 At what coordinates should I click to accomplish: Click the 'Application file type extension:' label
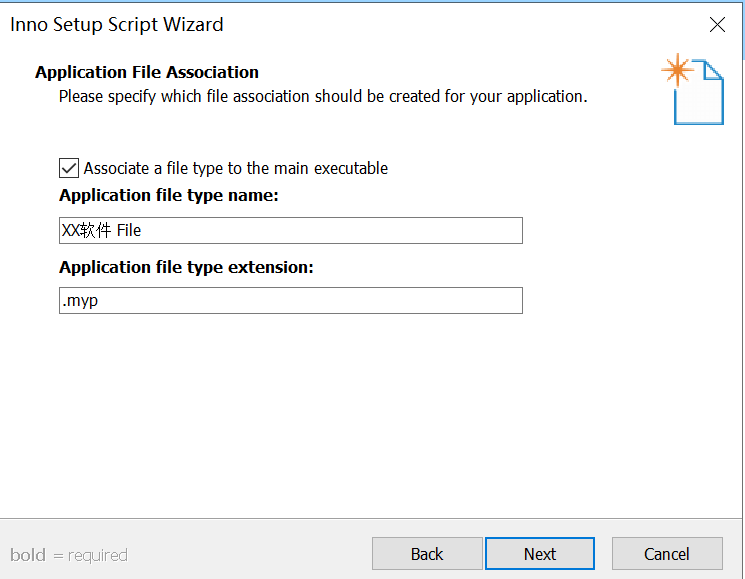click(x=187, y=267)
